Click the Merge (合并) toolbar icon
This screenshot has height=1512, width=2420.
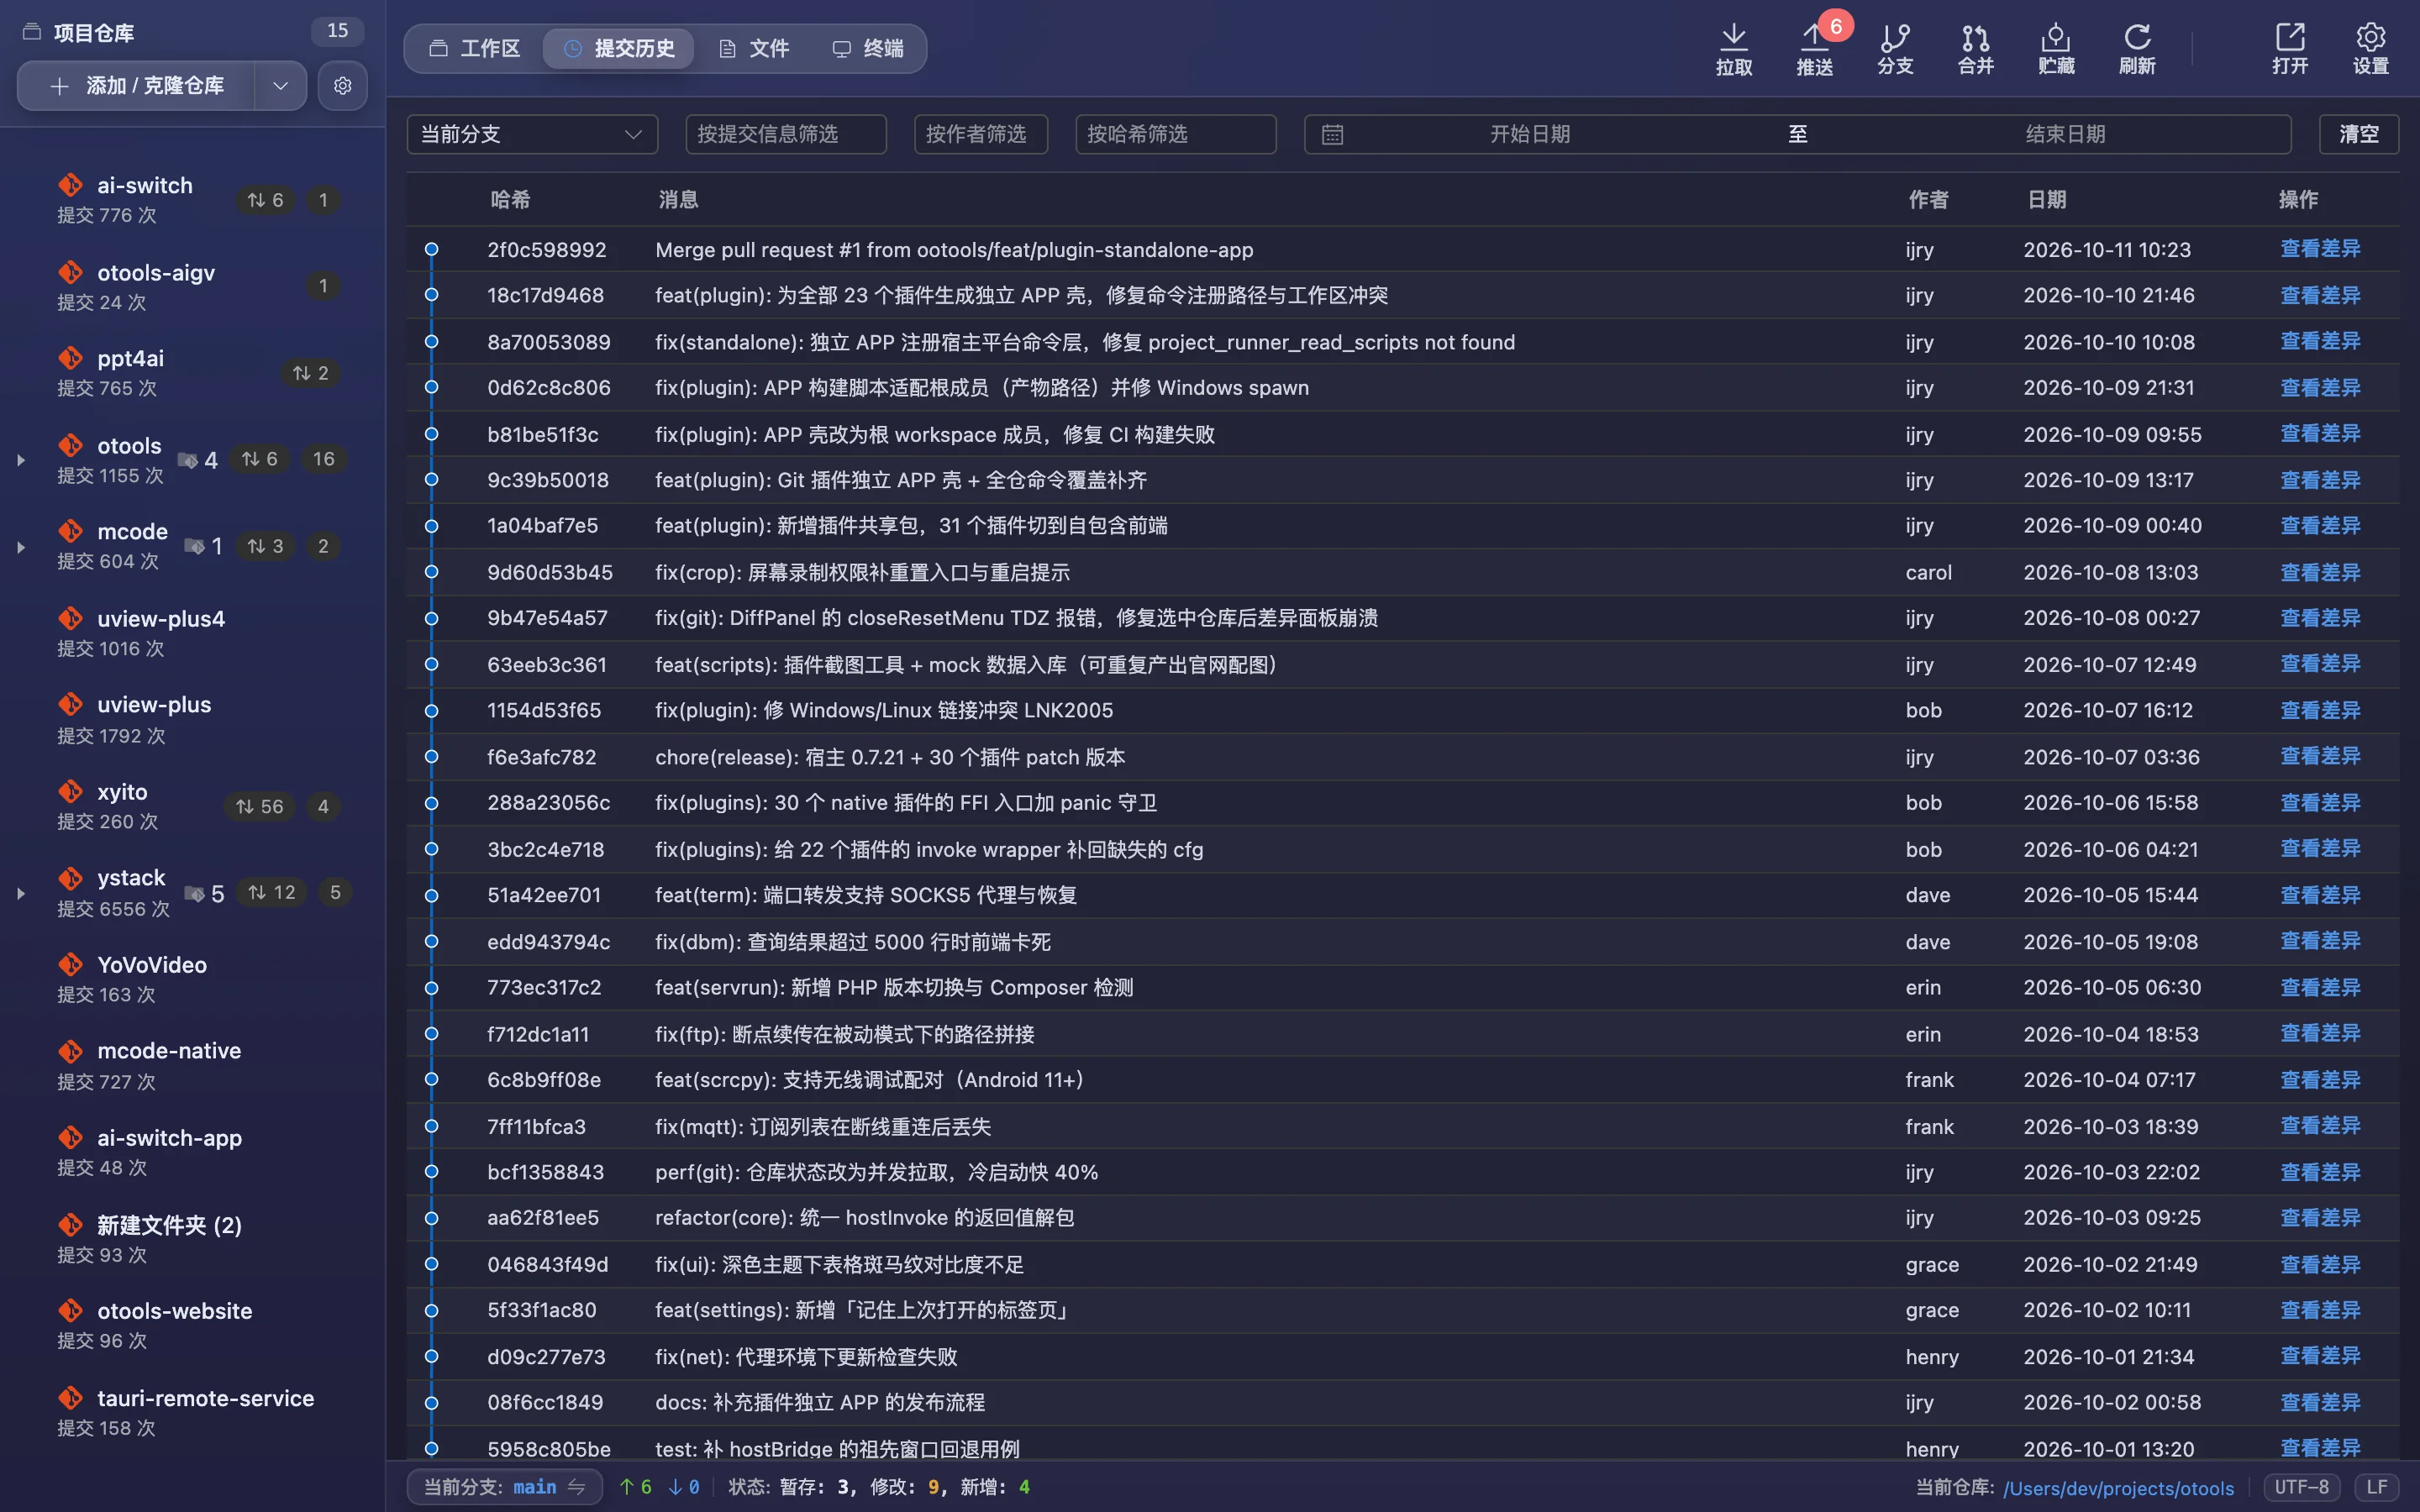tap(1975, 49)
